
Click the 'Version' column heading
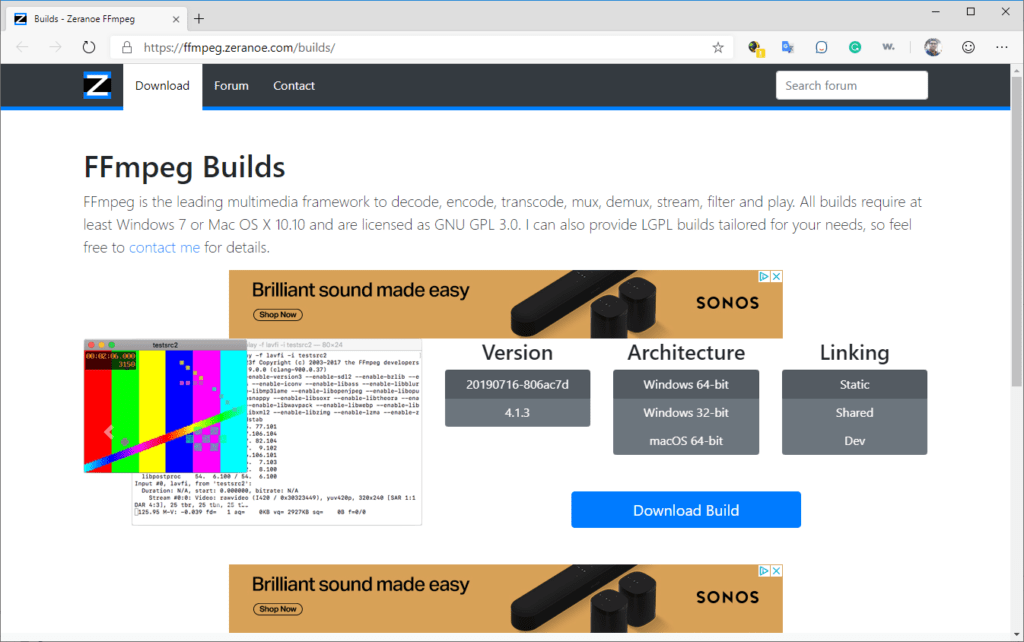click(517, 353)
